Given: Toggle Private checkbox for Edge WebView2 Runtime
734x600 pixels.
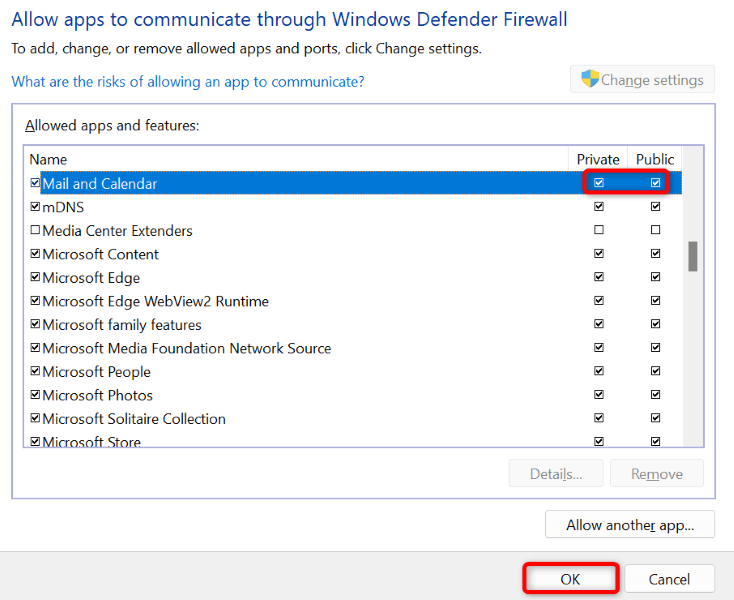Looking at the screenshot, I should coord(599,300).
